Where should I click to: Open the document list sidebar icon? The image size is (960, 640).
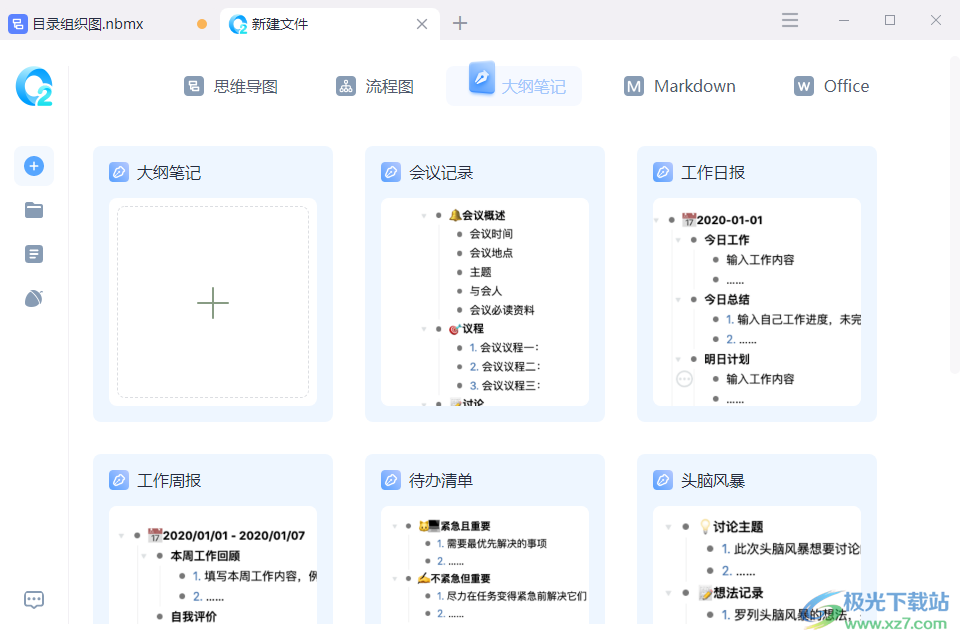tap(34, 254)
